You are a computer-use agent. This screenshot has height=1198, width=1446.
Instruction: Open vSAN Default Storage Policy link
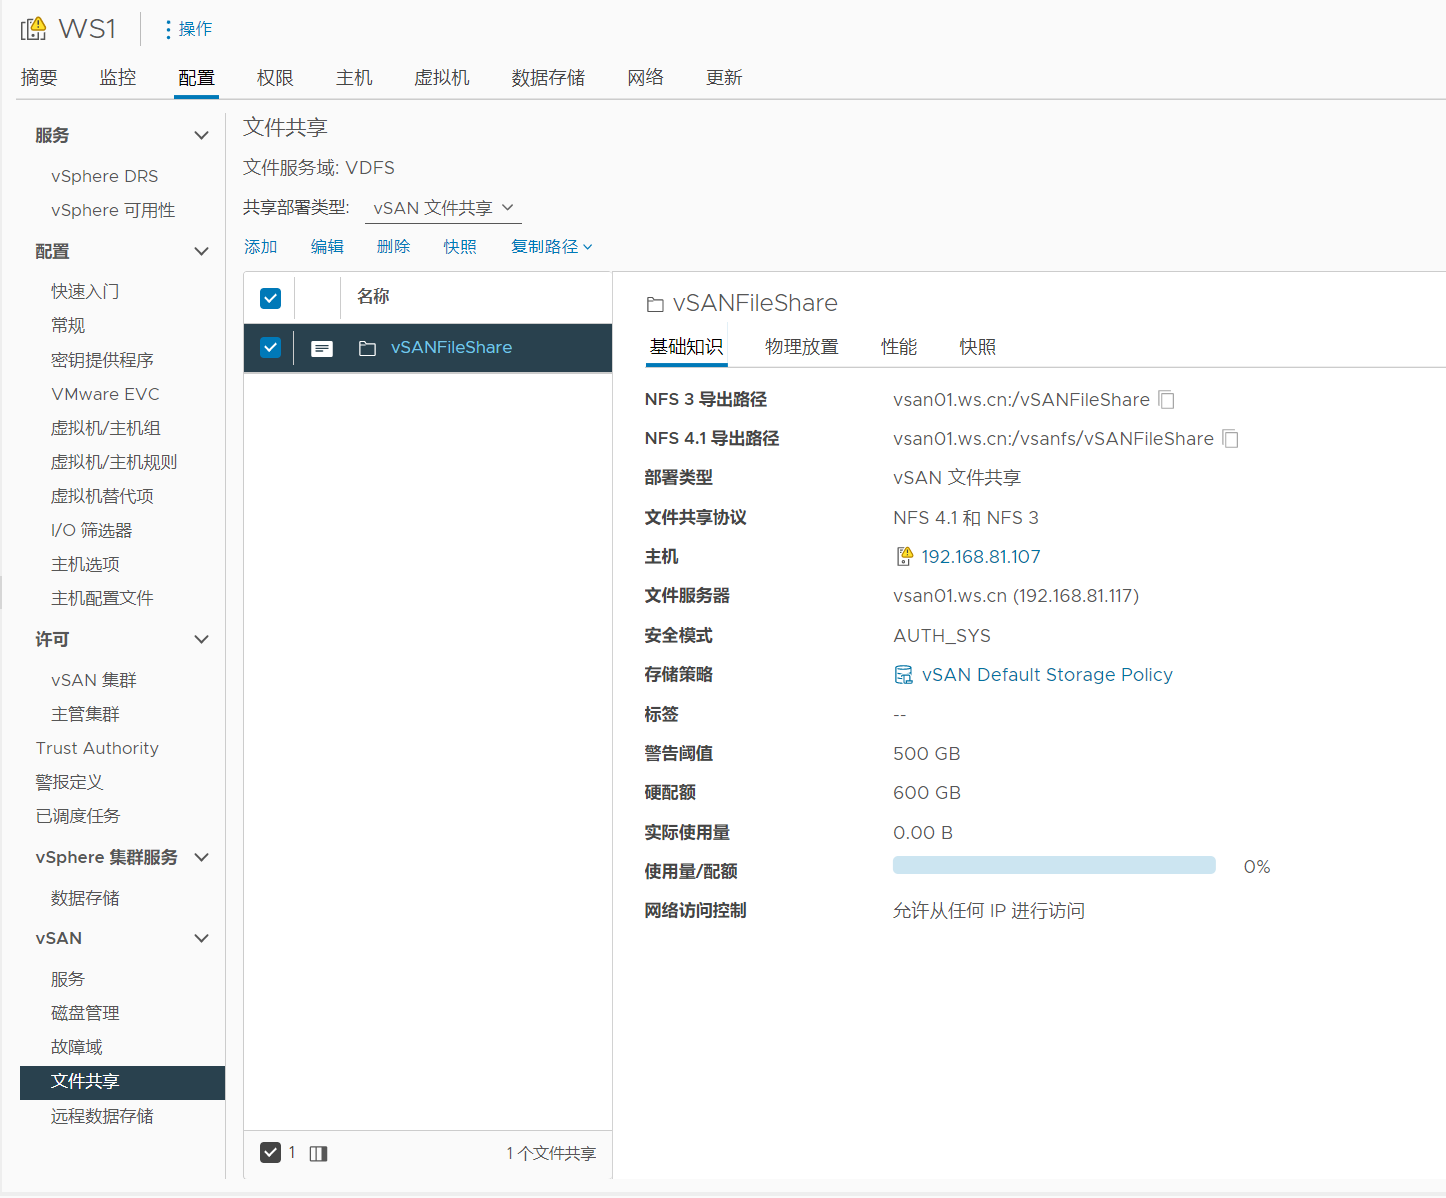click(x=1047, y=675)
